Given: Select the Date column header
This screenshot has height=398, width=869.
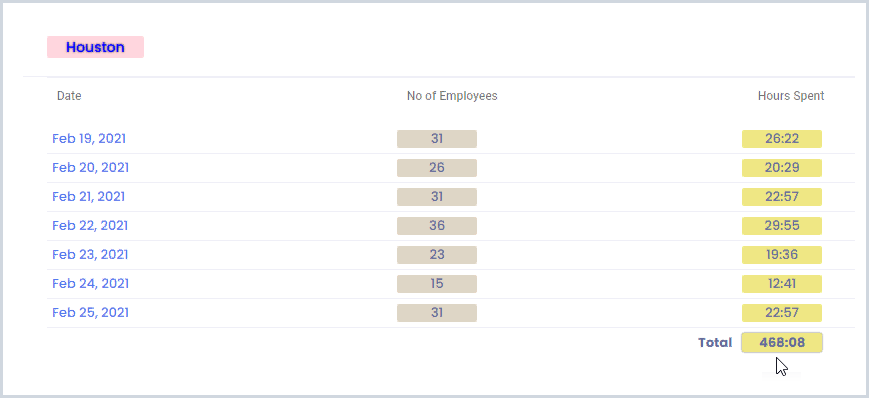Looking at the screenshot, I should point(69,96).
